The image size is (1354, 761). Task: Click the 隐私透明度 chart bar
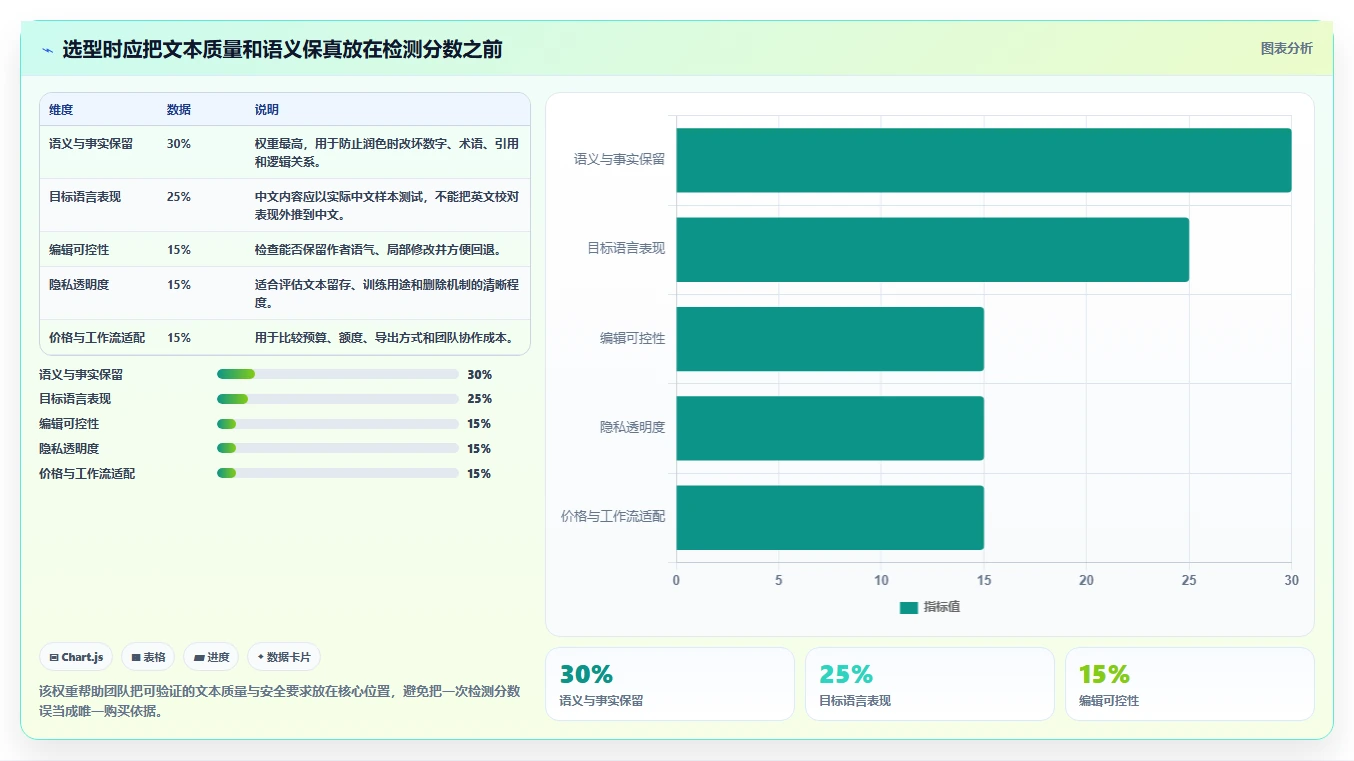tap(830, 428)
